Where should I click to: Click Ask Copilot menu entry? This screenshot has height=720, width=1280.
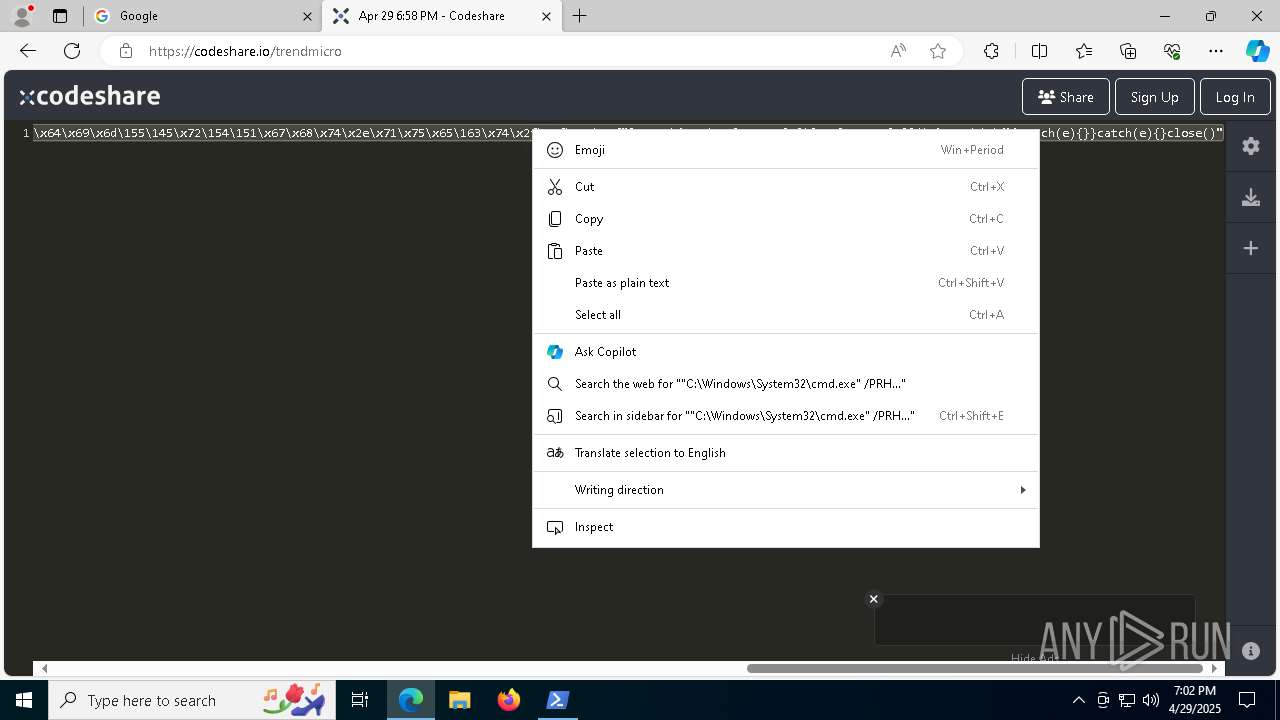(x=785, y=352)
